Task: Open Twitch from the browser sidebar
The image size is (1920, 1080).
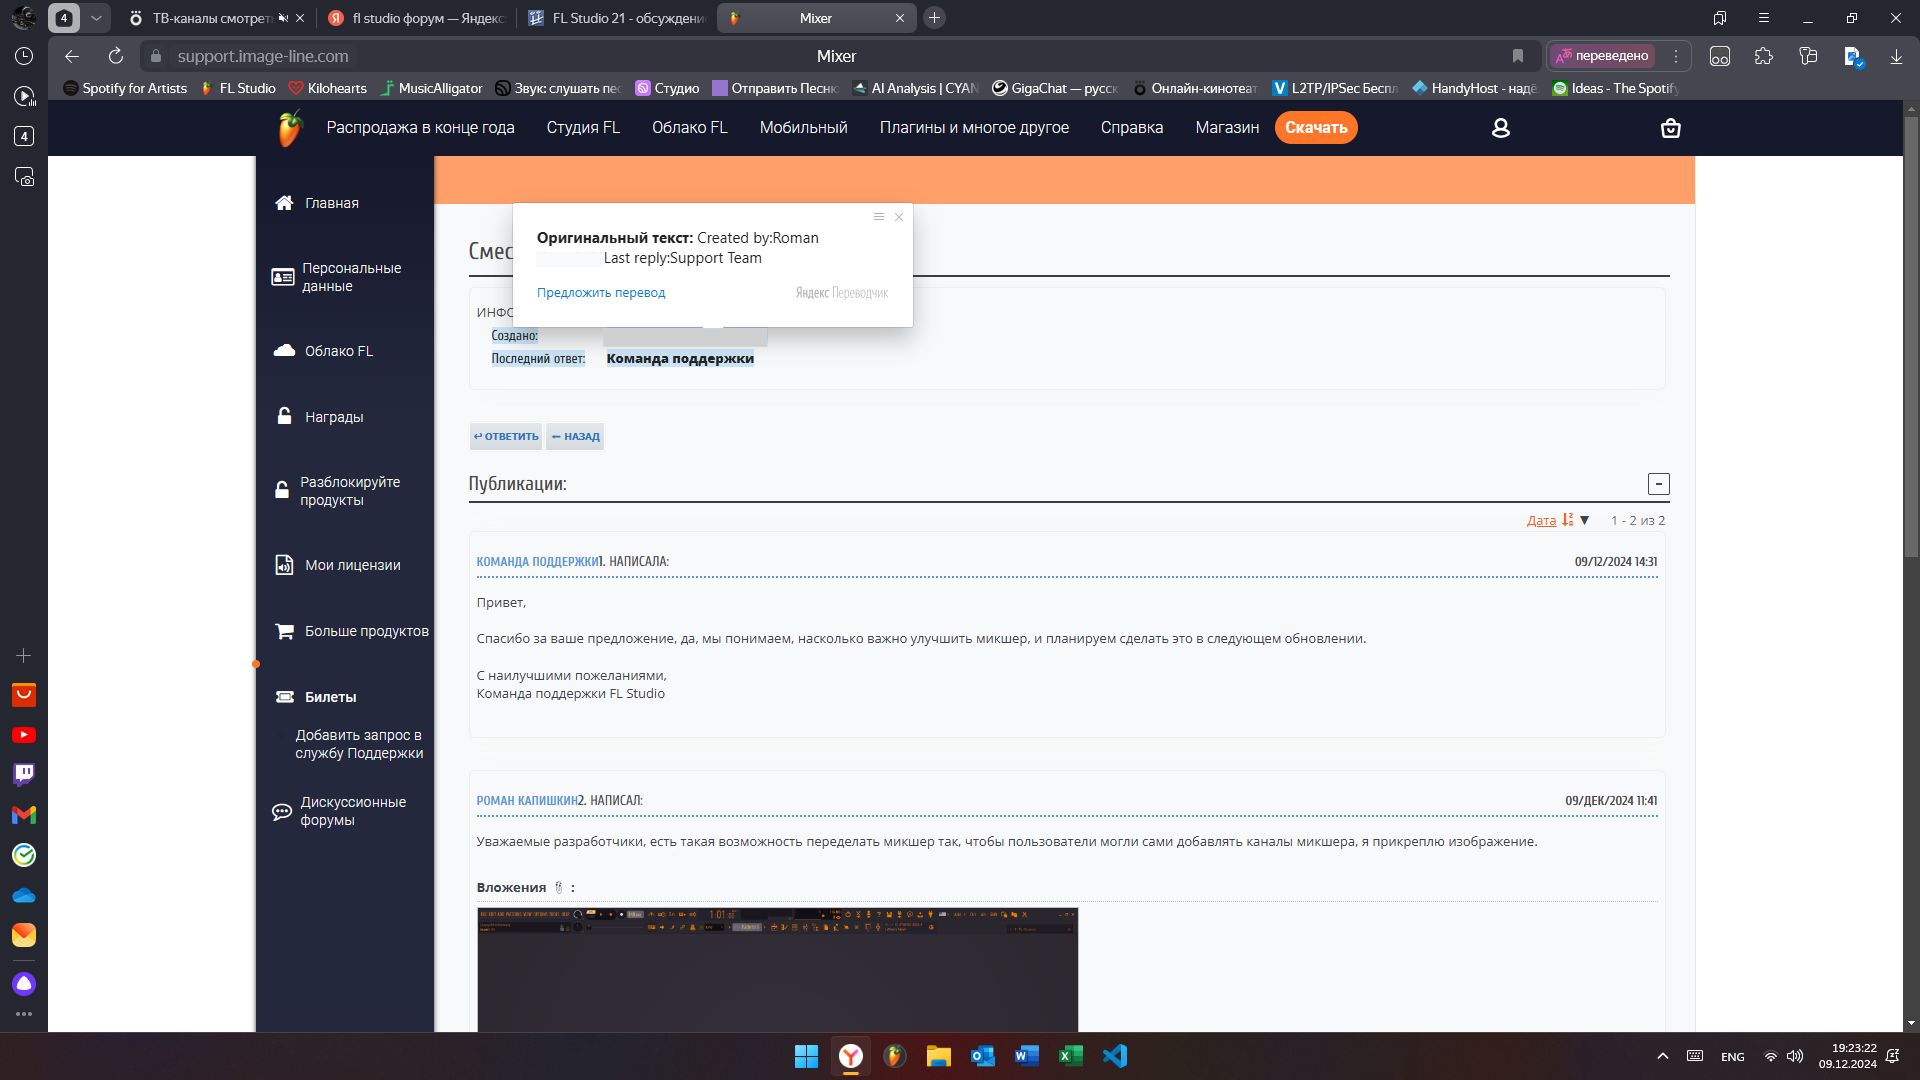Action: (24, 775)
